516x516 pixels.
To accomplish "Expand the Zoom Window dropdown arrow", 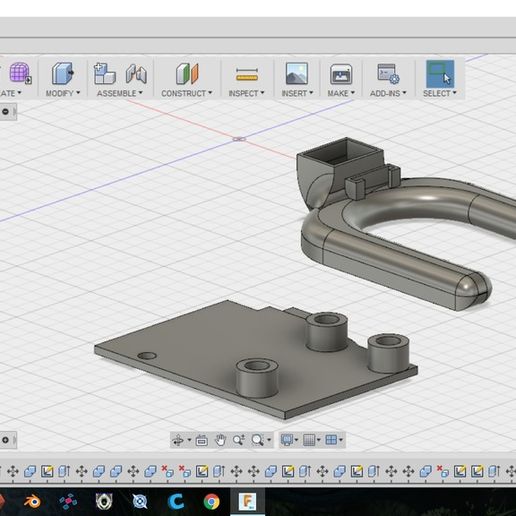I will pyautogui.click(x=269, y=440).
